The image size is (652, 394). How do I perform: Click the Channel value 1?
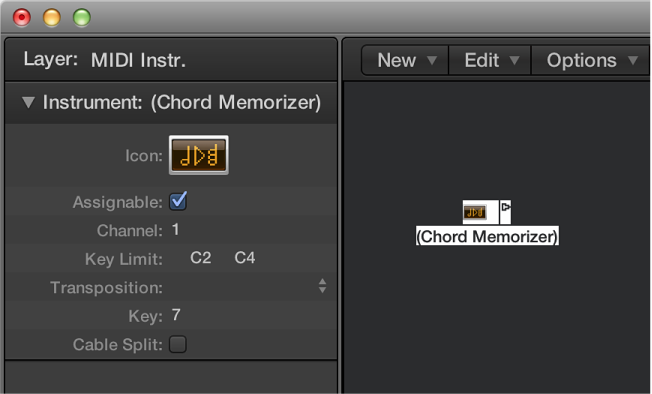175,230
